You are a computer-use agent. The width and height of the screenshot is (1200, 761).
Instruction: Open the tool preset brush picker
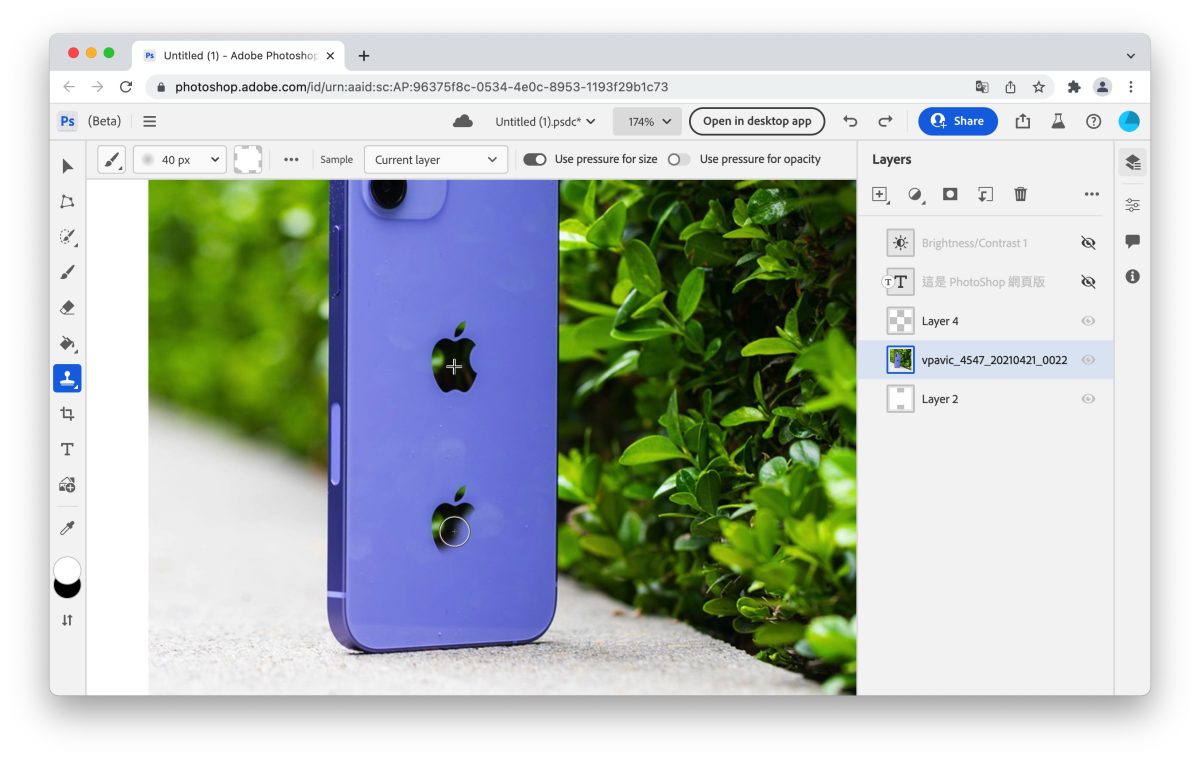(112, 159)
